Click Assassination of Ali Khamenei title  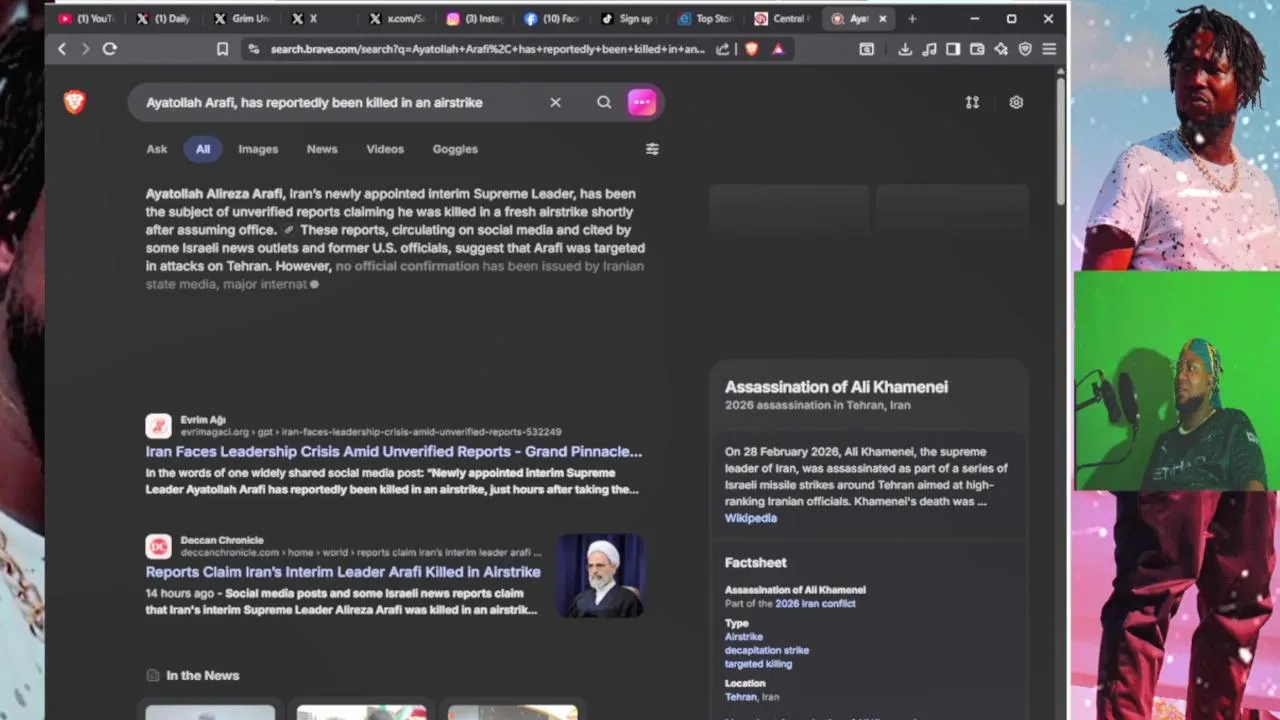[836, 387]
